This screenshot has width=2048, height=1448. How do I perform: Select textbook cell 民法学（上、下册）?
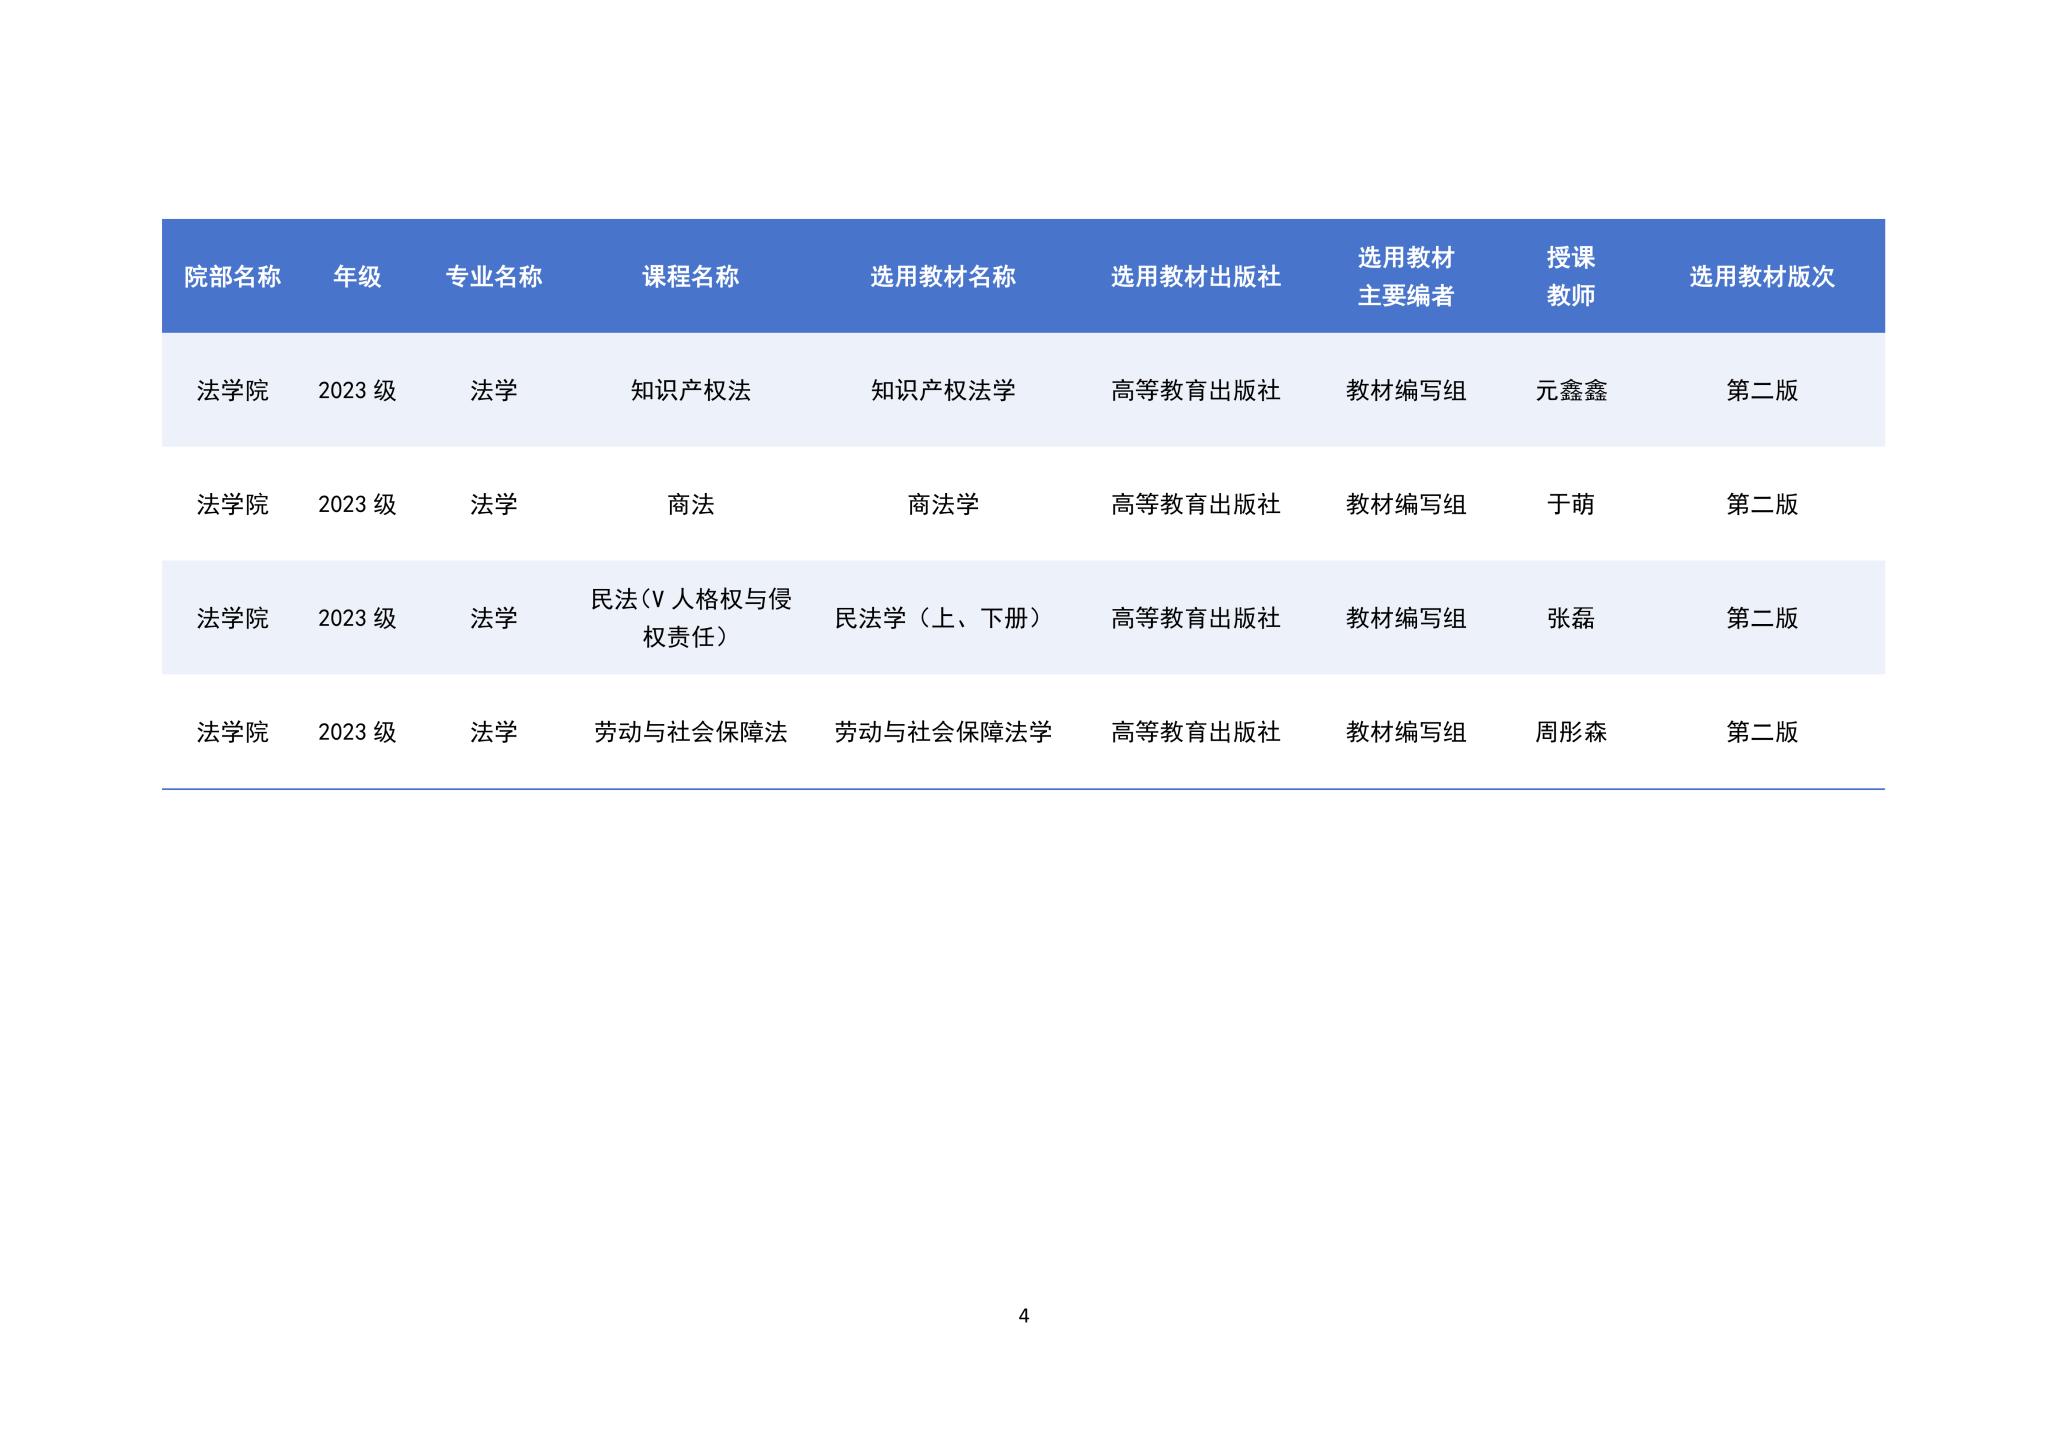click(942, 619)
